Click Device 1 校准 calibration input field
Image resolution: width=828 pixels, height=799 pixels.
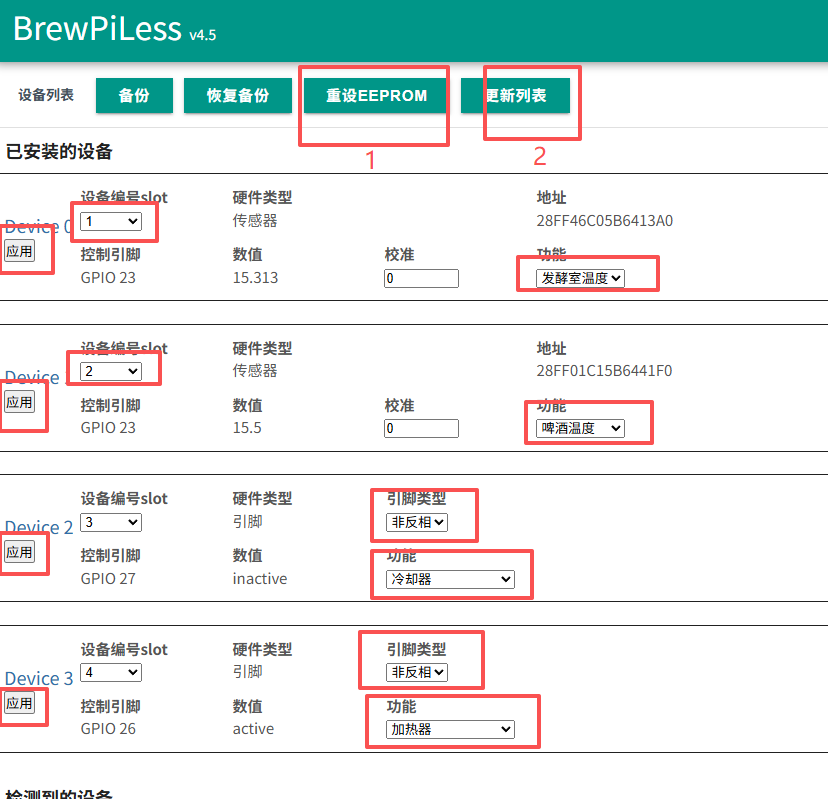tap(421, 428)
